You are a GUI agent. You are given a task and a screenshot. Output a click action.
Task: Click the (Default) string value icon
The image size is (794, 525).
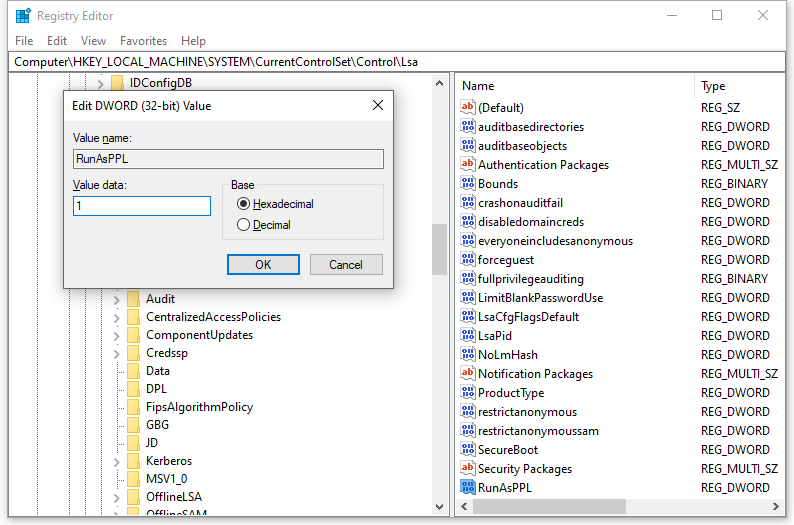click(467, 108)
